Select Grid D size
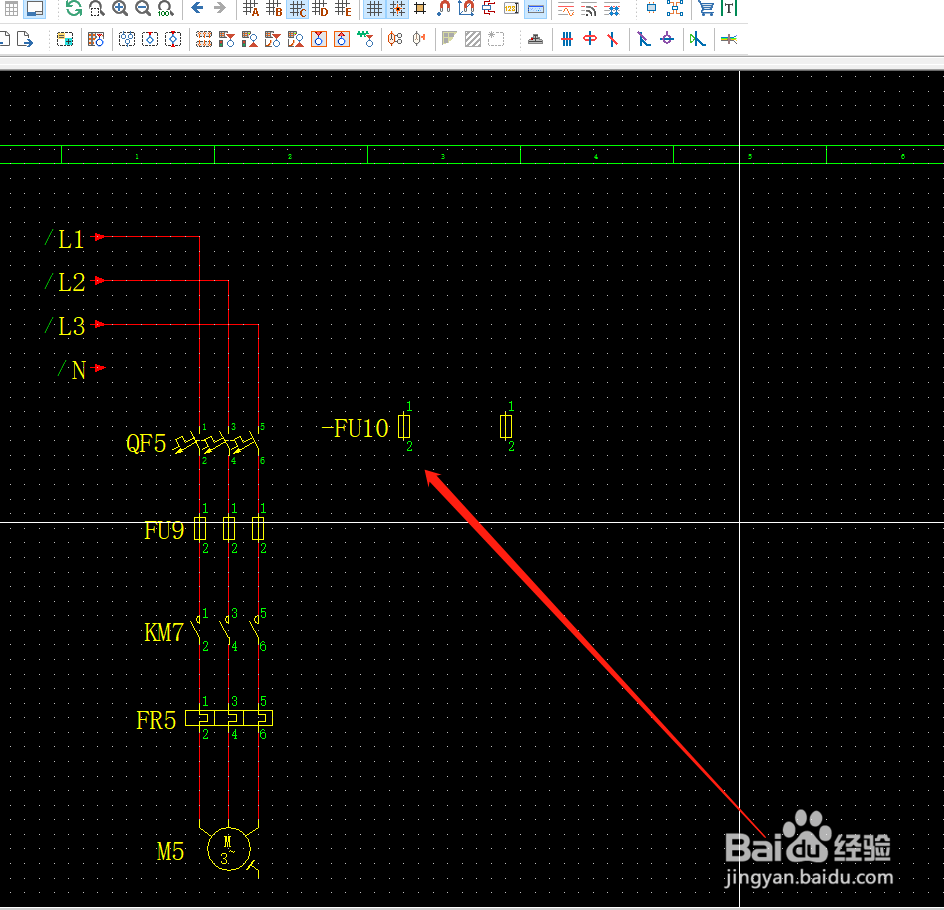 [320, 8]
